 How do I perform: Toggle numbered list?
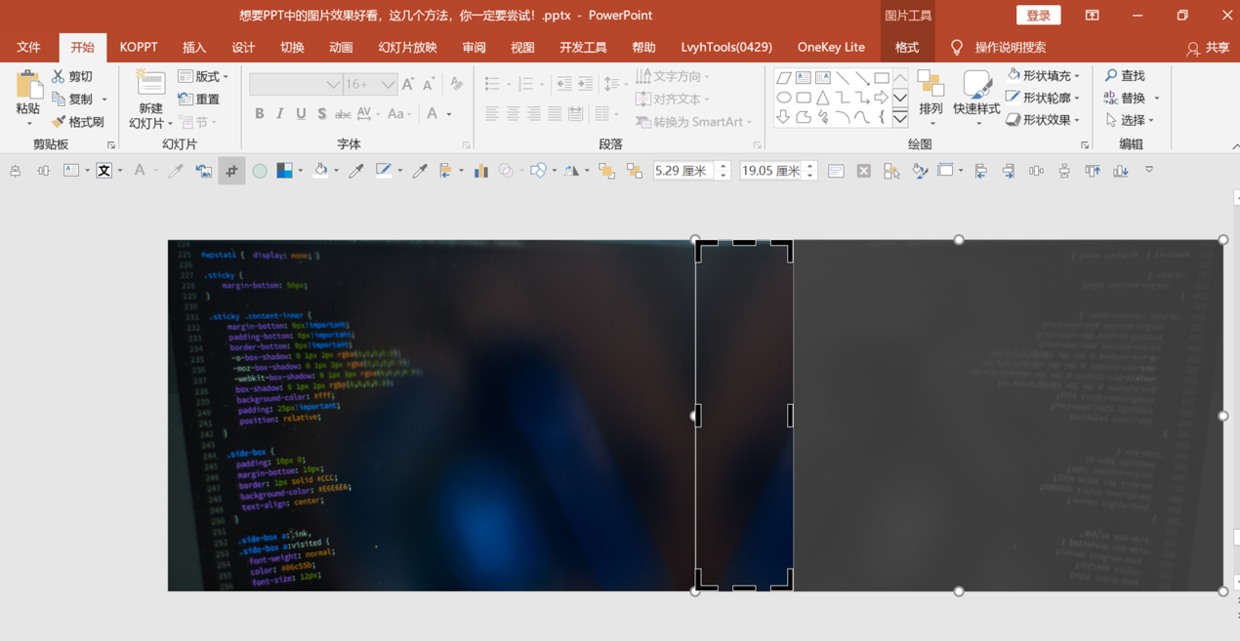(526, 85)
